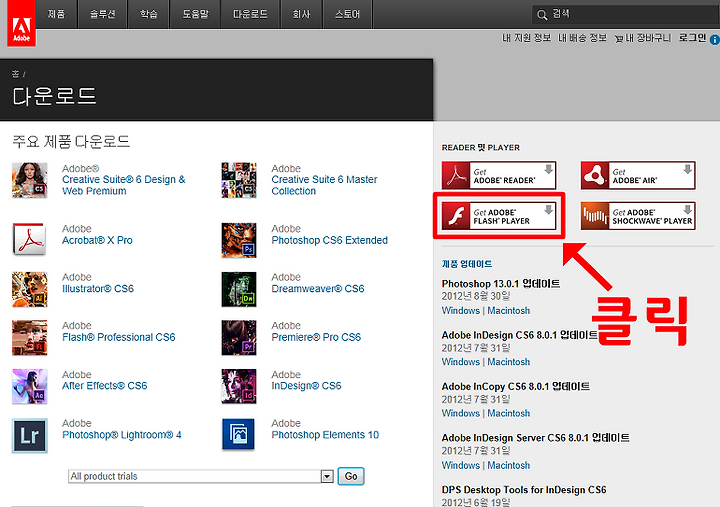720x507 pixels.
Task: Click Macintosh under InDesign Server CS6 8.0.1
Action: 508,465
